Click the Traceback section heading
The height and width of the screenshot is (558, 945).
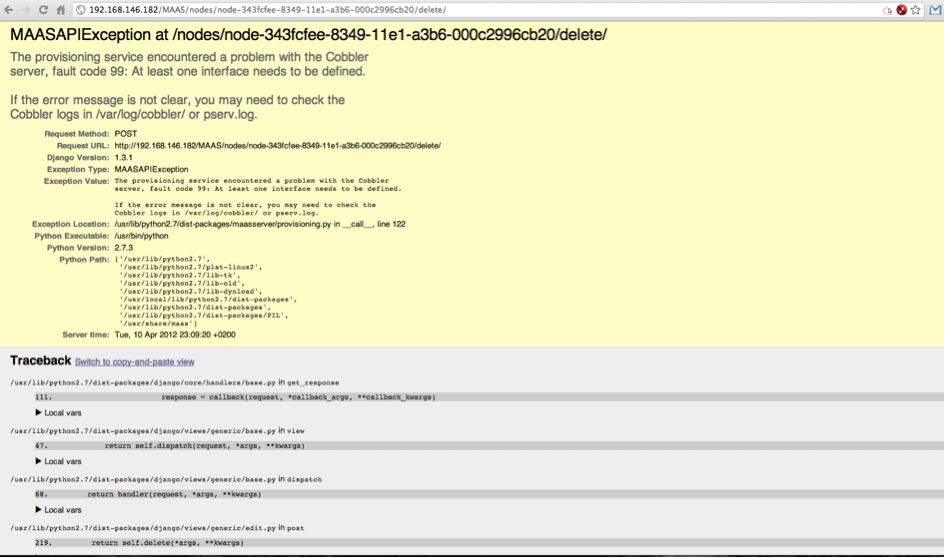pos(40,360)
